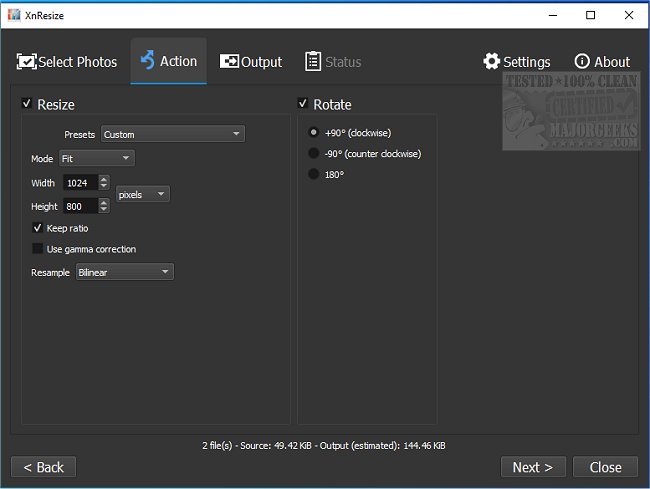Expand the Mode dropdown set to Fit
This screenshot has height=489, width=650.
coord(96,158)
